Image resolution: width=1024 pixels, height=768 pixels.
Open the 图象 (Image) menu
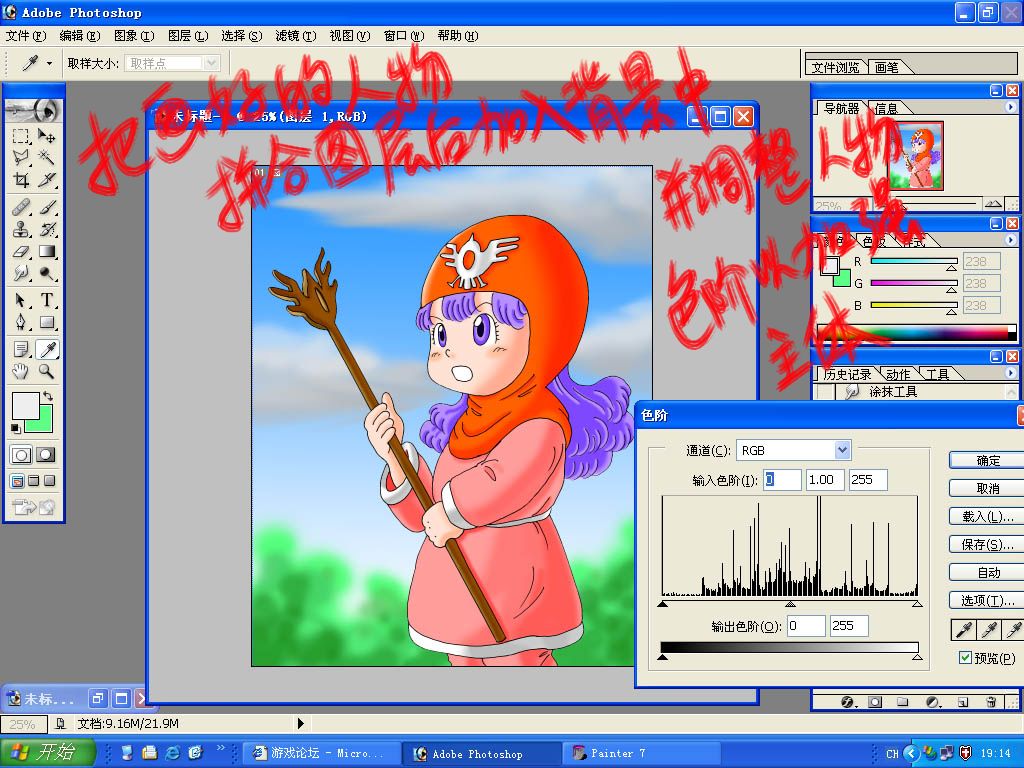point(134,36)
